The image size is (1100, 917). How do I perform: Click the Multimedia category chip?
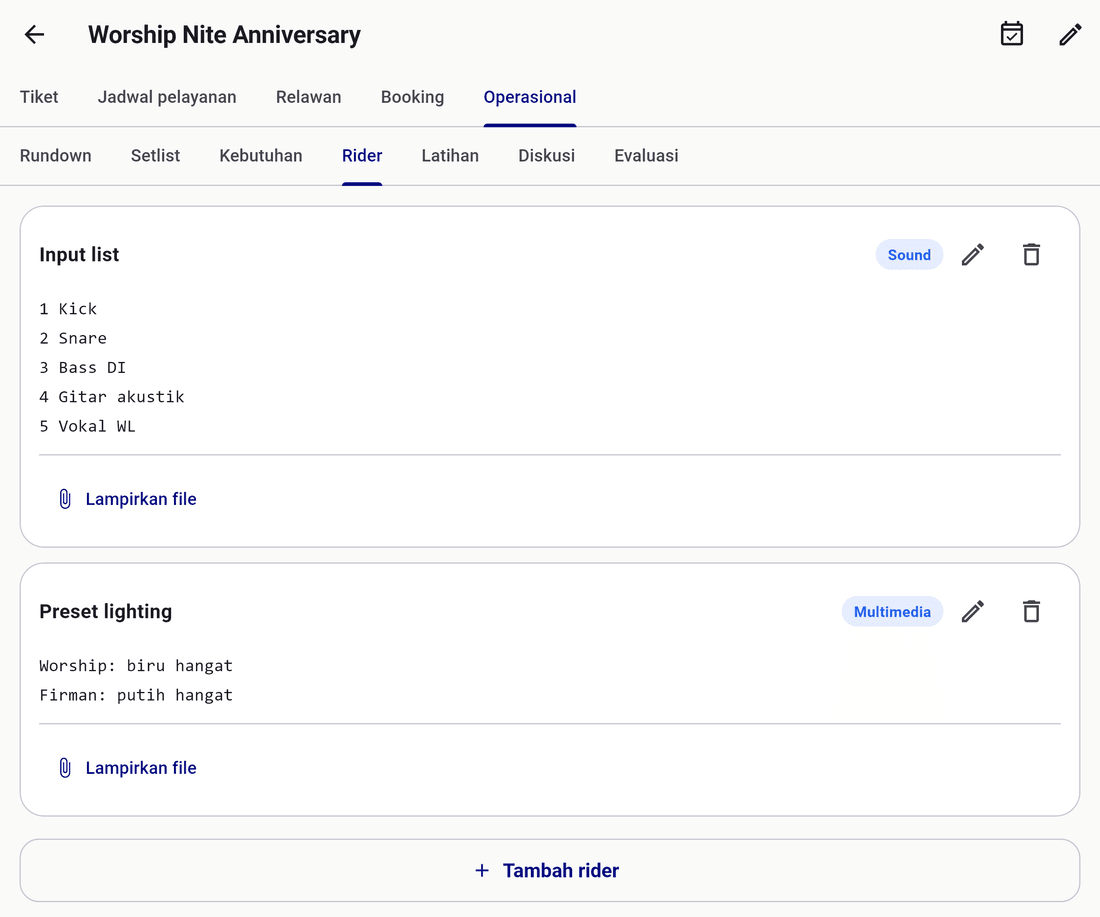pyautogui.click(x=892, y=612)
